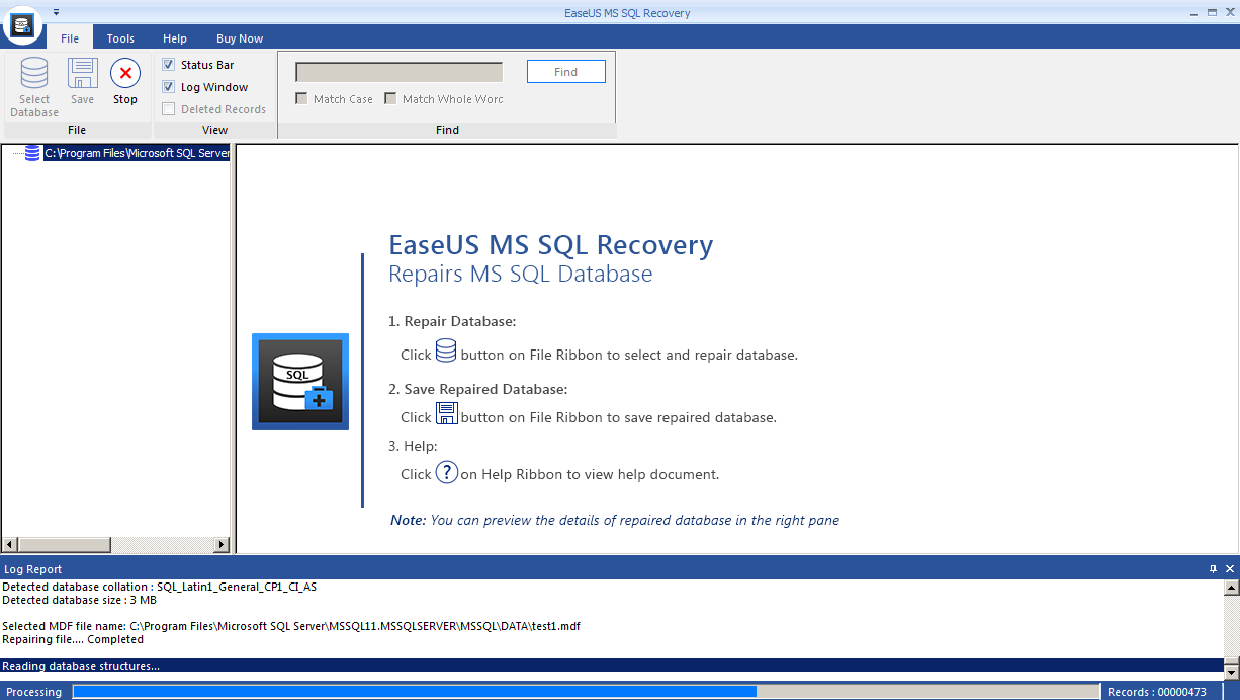The image size is (1240, 700).
Task: Open the Tools ribbon tab
Action: tap(121, 38)
